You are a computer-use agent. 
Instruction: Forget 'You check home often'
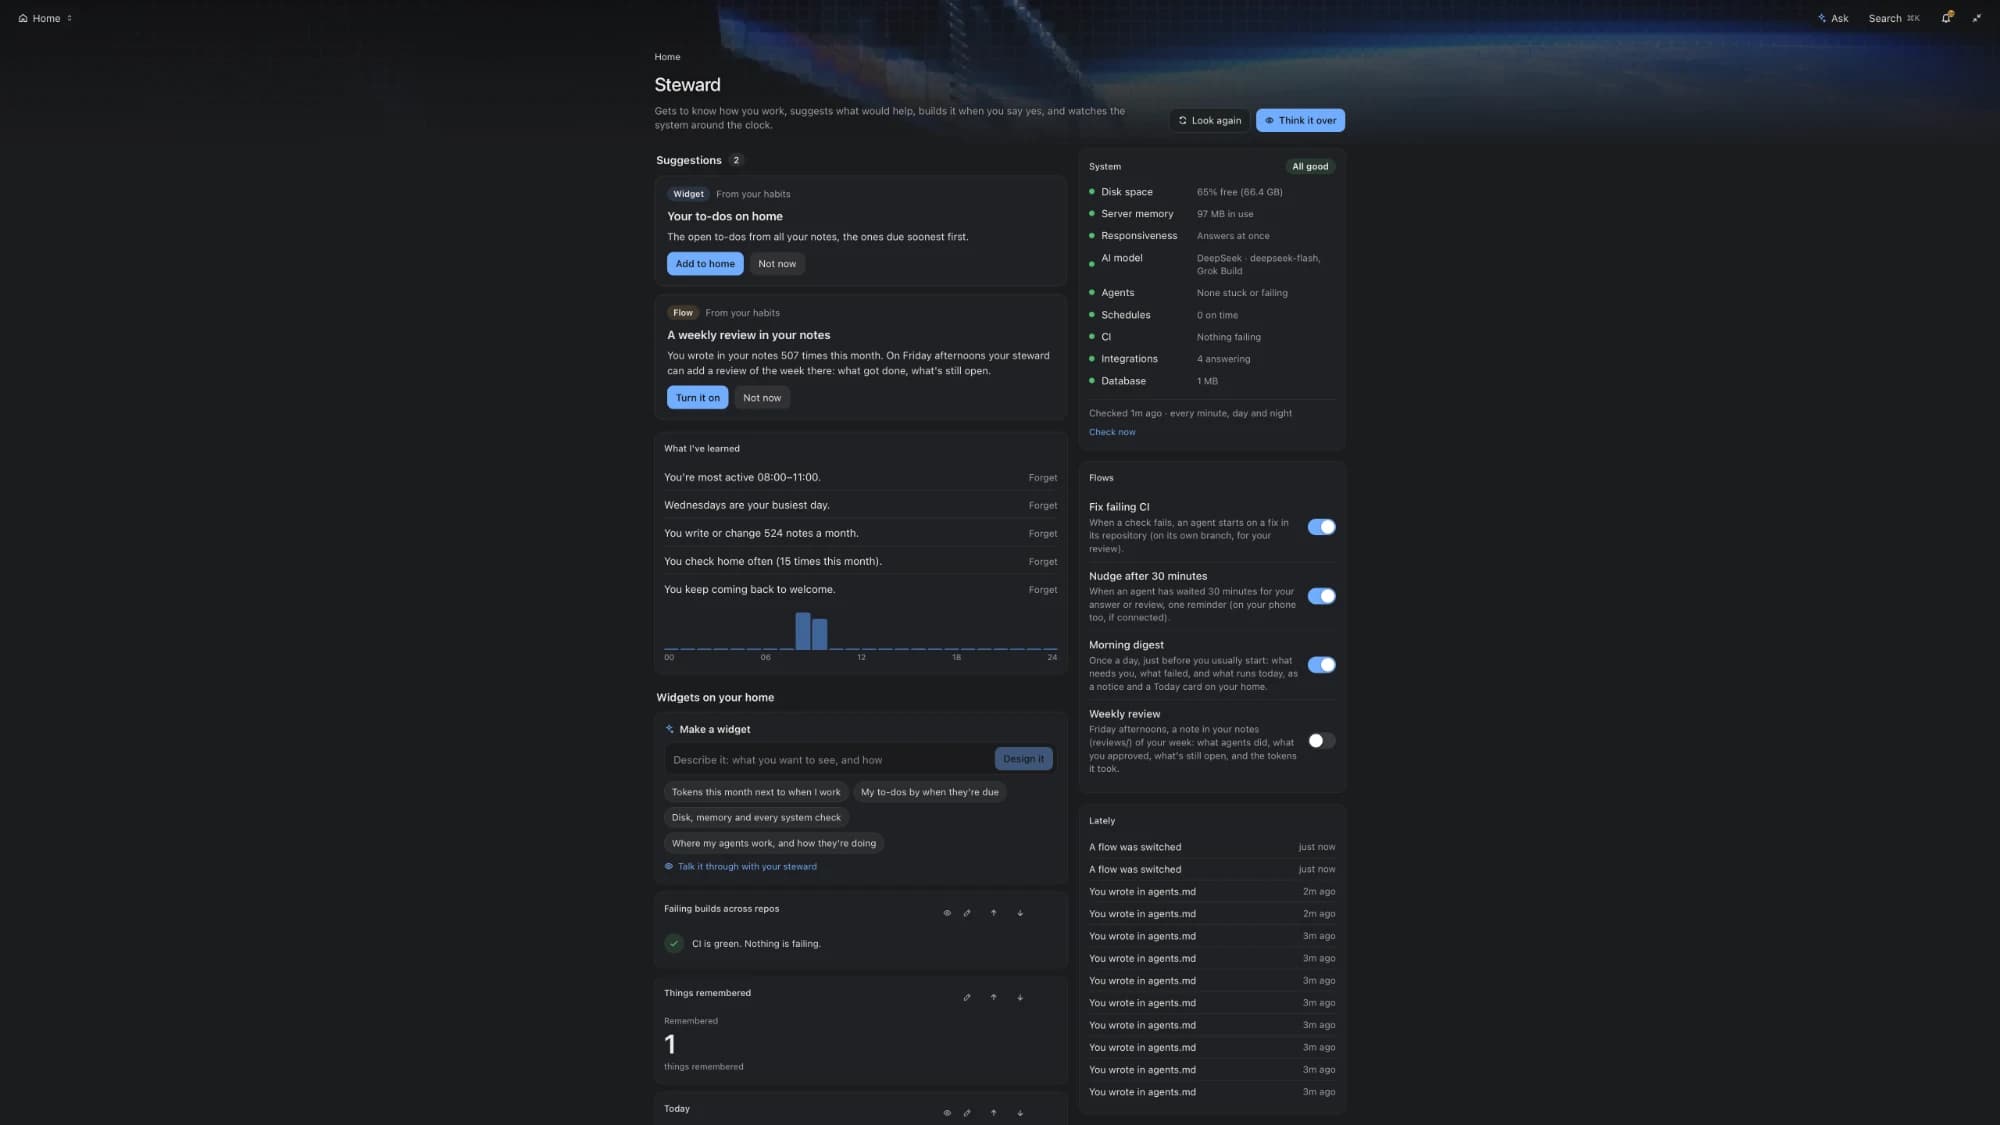point(1042,562)
